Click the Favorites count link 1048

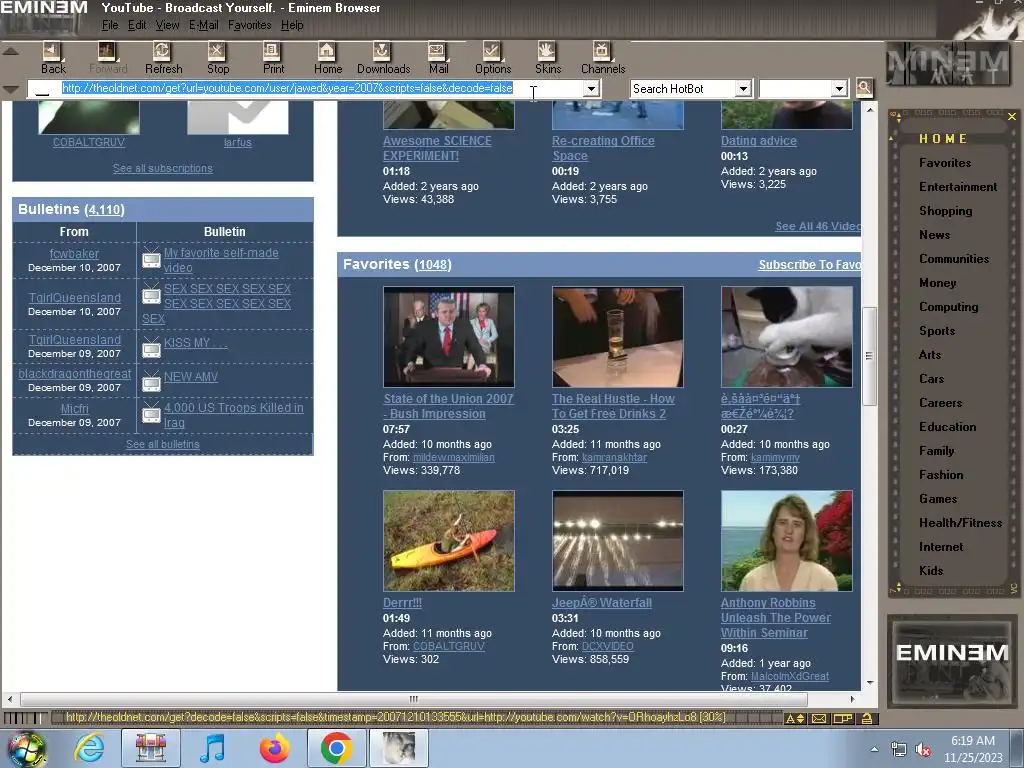pyautogui.click(x=433, y=264)
